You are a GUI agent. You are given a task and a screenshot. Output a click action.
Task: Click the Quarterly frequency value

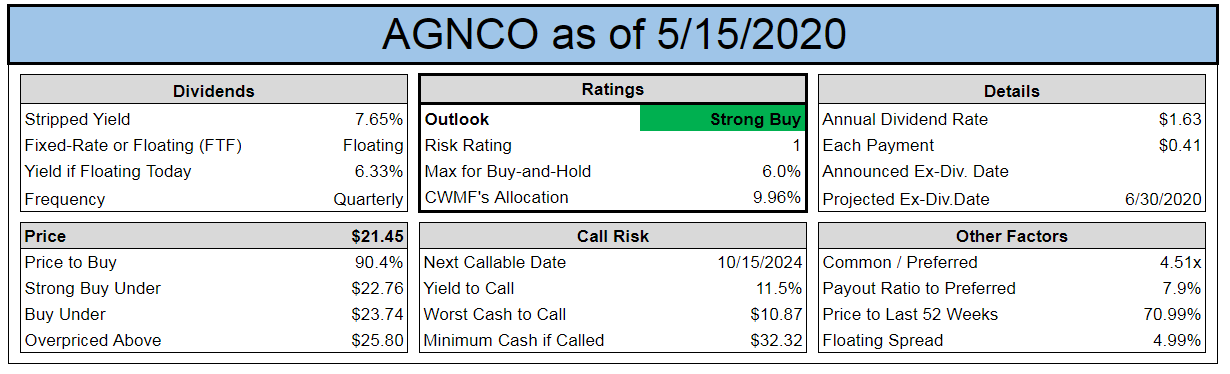368,199
